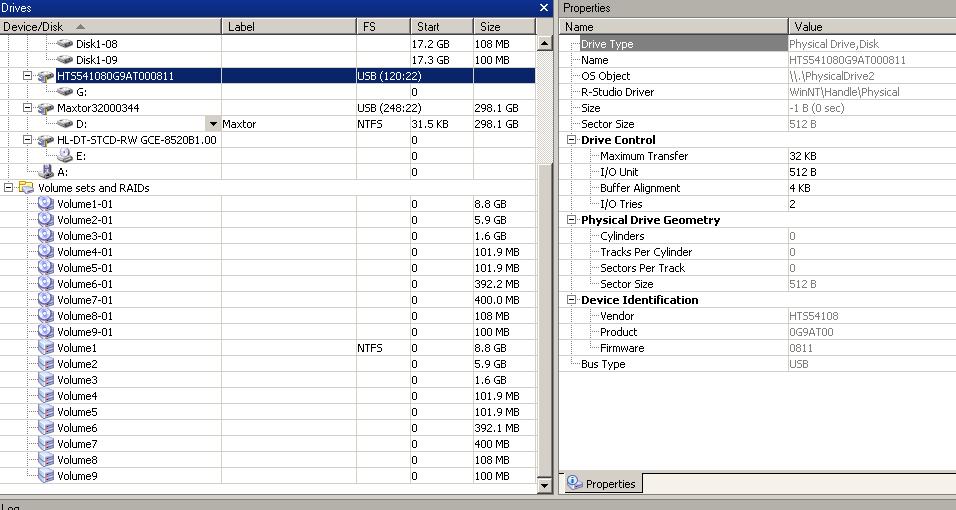Click the Volume3-01 icon

click(x=46, y=235)
